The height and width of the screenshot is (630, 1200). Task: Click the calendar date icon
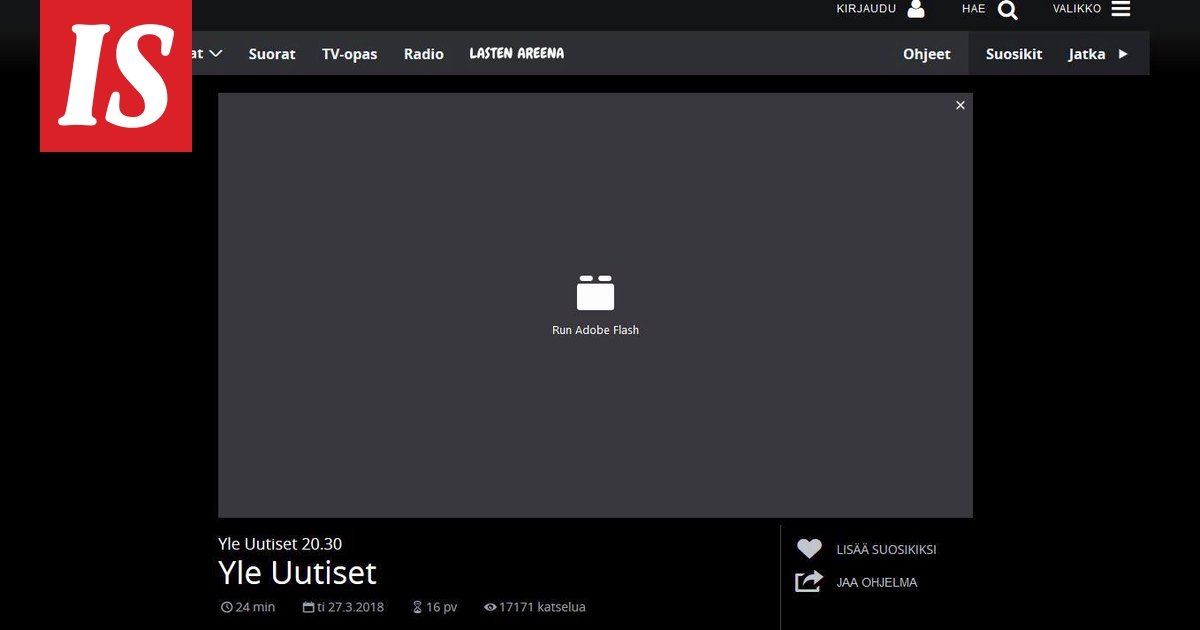point(308,607)
